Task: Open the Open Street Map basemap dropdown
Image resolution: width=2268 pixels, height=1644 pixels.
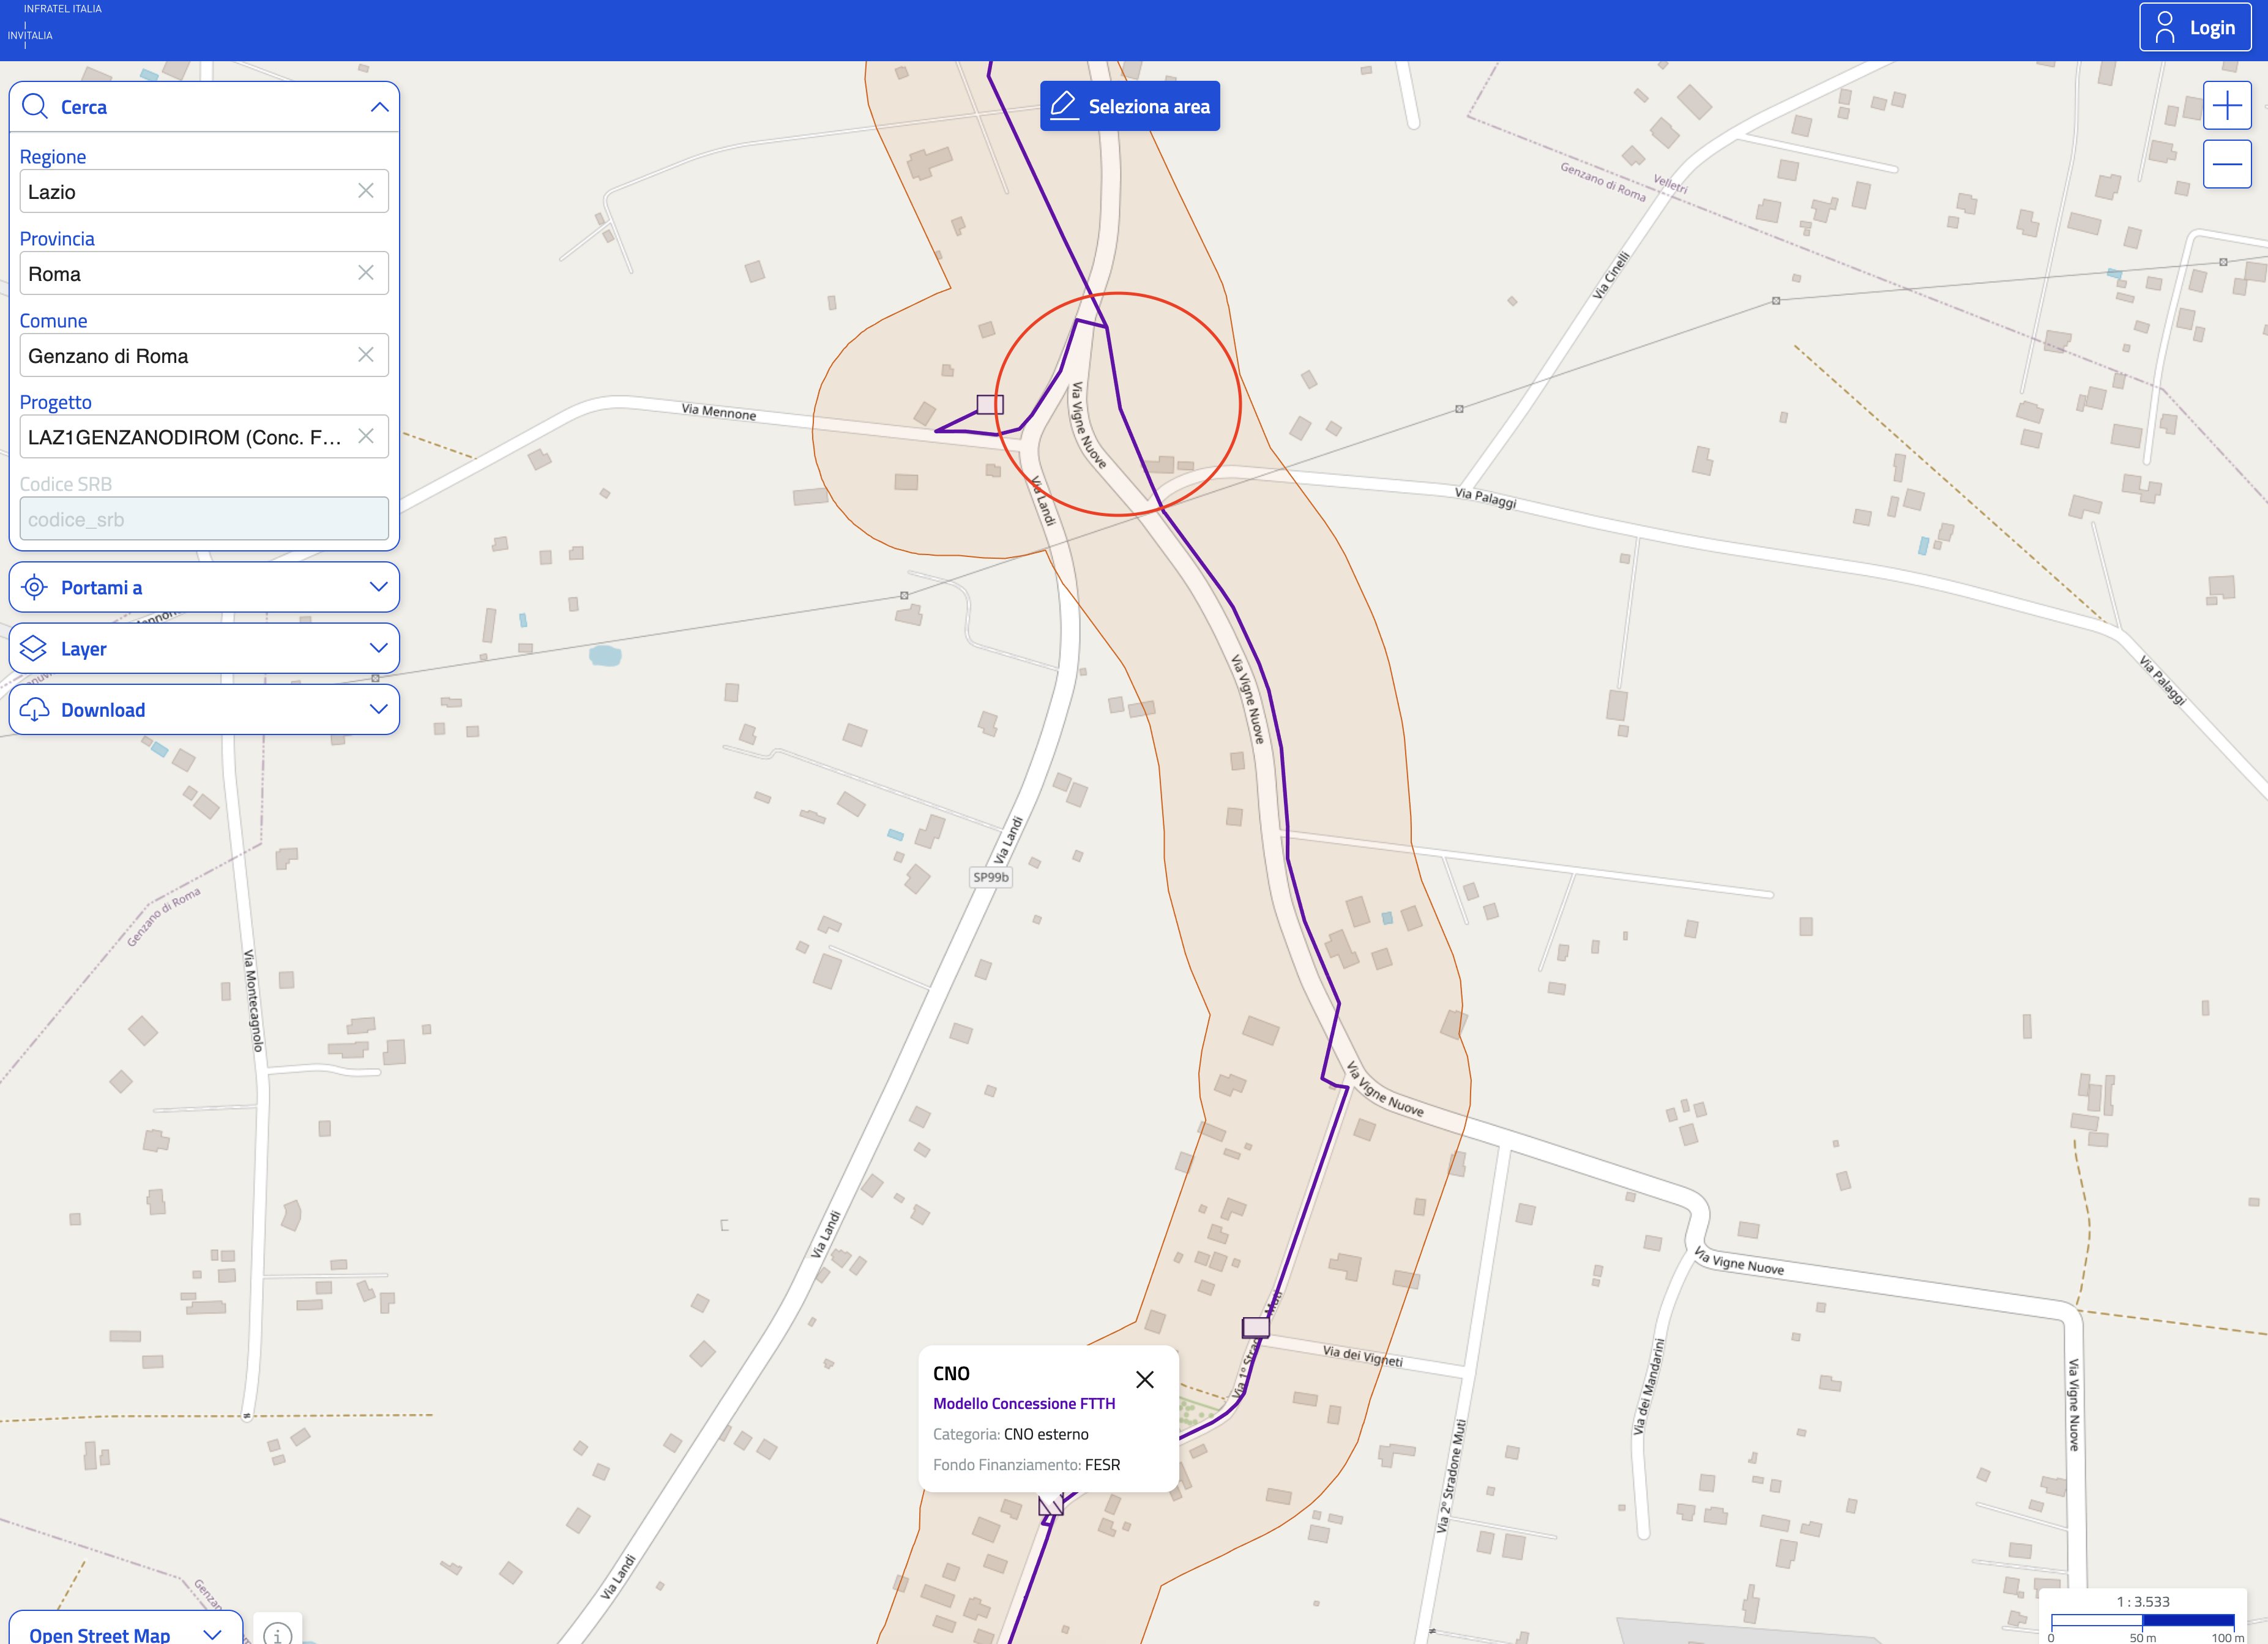Action: click(x=126, y=1632)
